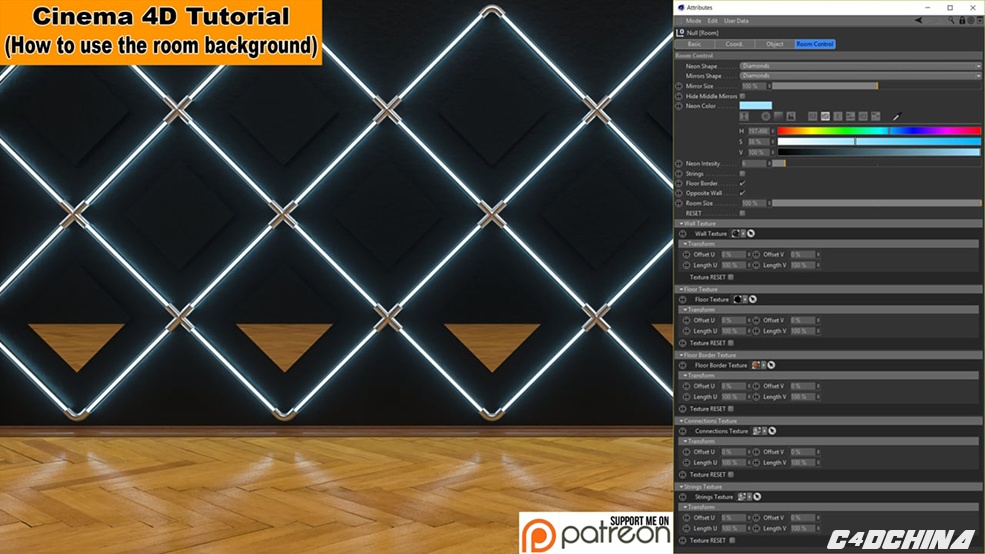Click the Wall Texture Offset U field
The image size is (985, 554).
[733, 255]
